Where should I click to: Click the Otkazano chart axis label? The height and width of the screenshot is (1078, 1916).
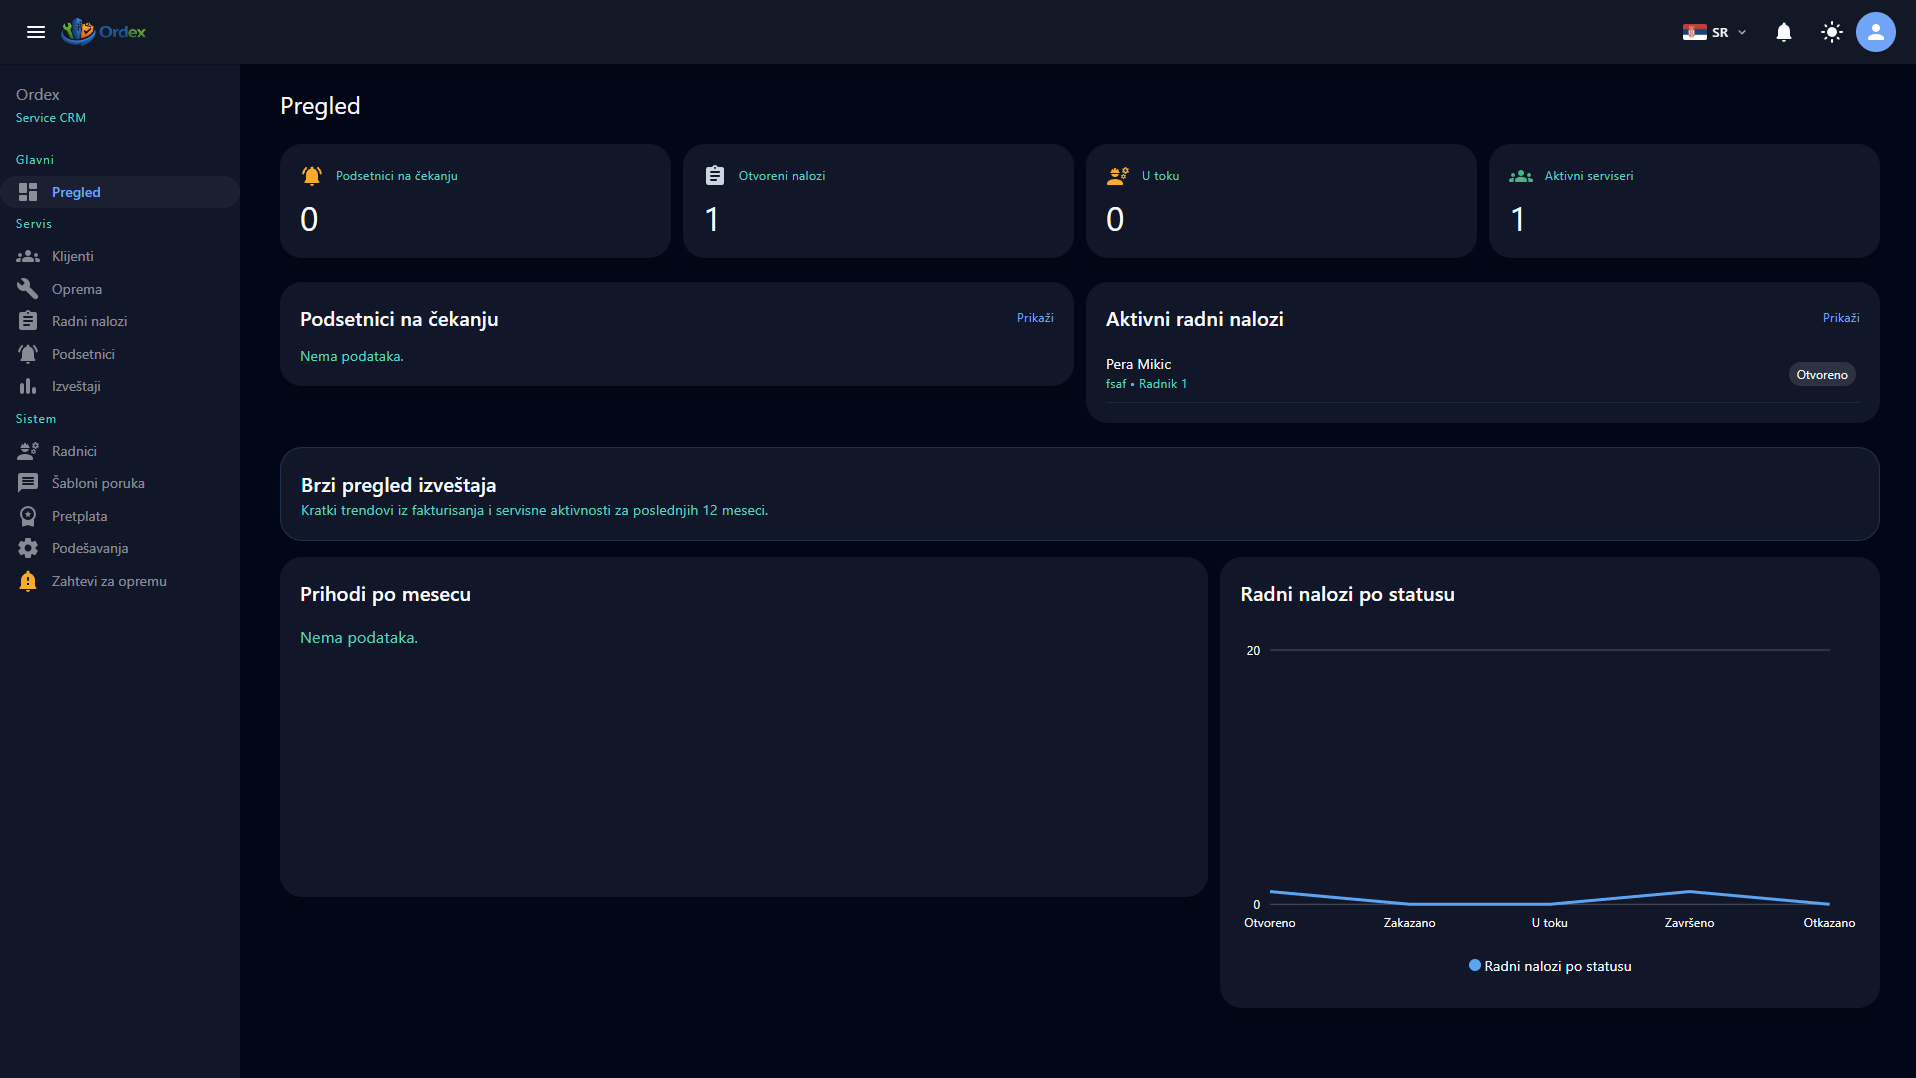click(x=1829, y=923)
